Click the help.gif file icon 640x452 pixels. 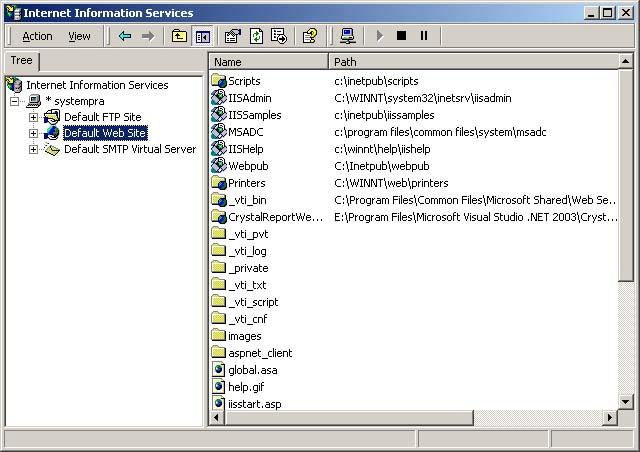pos(219,387)
